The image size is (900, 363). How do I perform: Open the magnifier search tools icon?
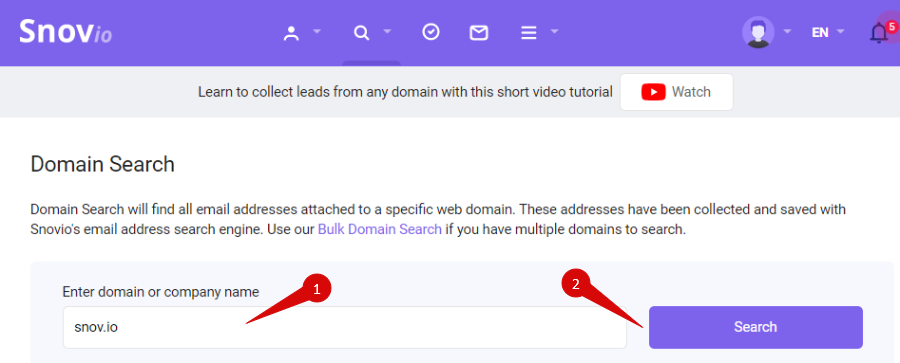361,33
